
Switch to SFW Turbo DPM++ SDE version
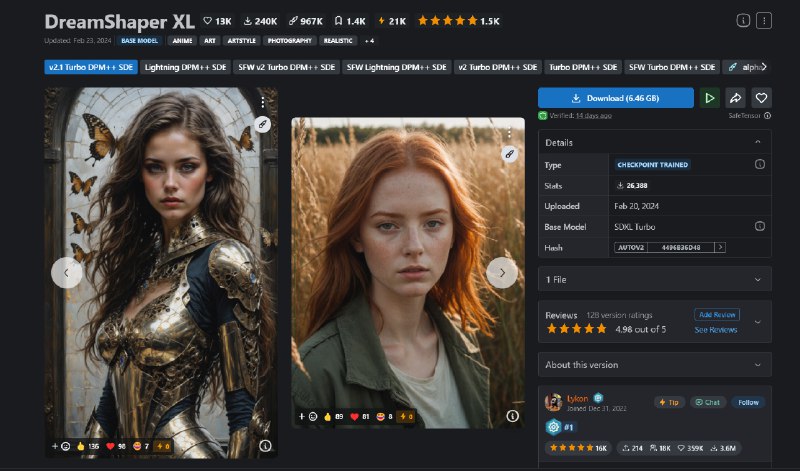tap(672, 67)
